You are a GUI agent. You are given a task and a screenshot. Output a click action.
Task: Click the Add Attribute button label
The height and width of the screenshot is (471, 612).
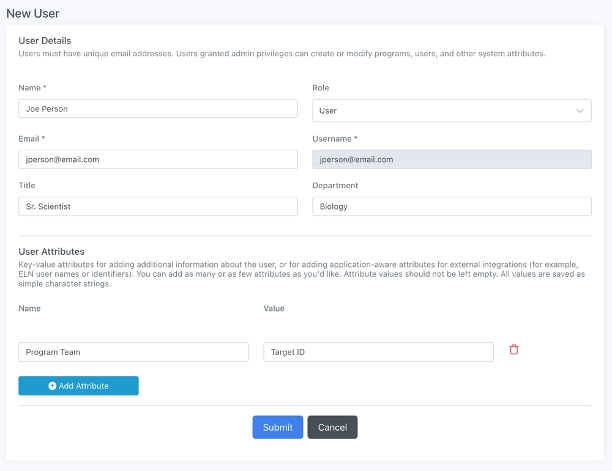pos(83,386)
